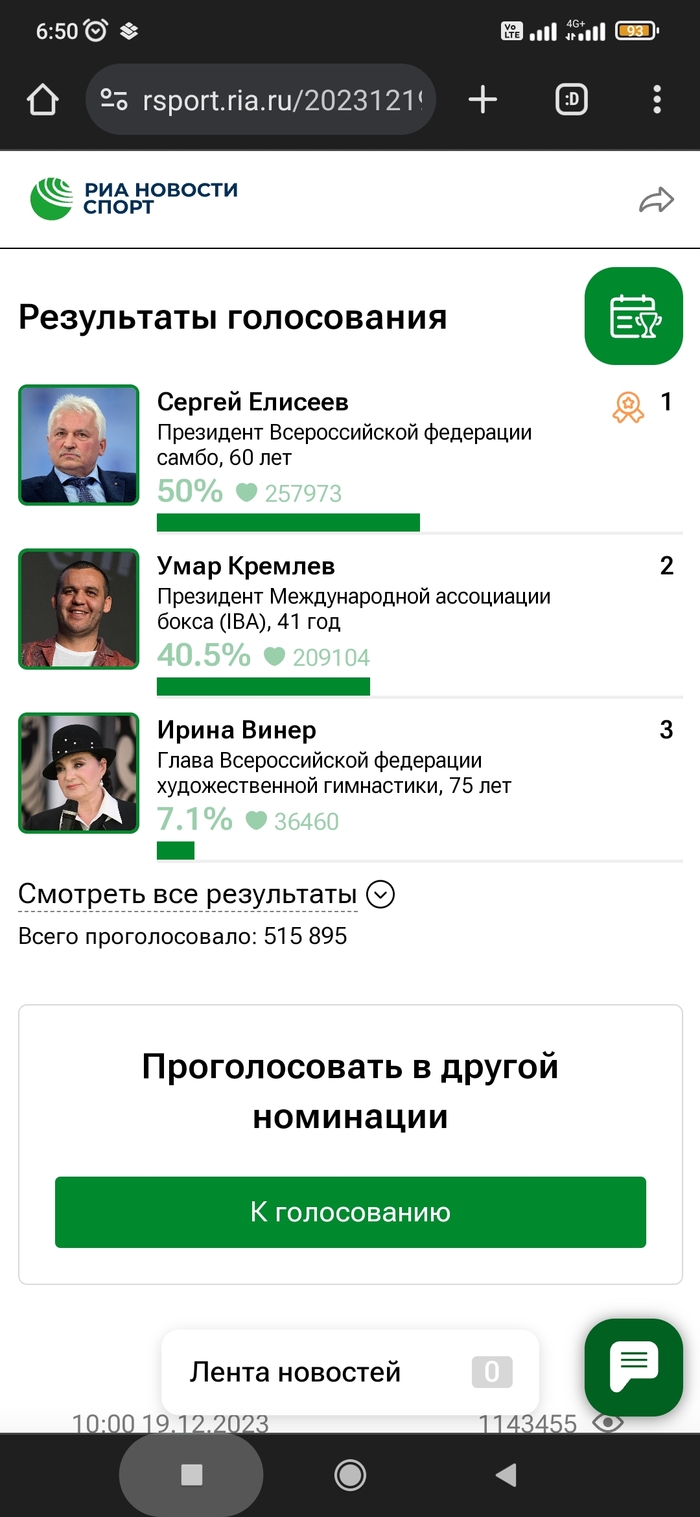Click the circled chevron after 'Смотреть все результаты'
700x1517 pixels.
(380, 894)
